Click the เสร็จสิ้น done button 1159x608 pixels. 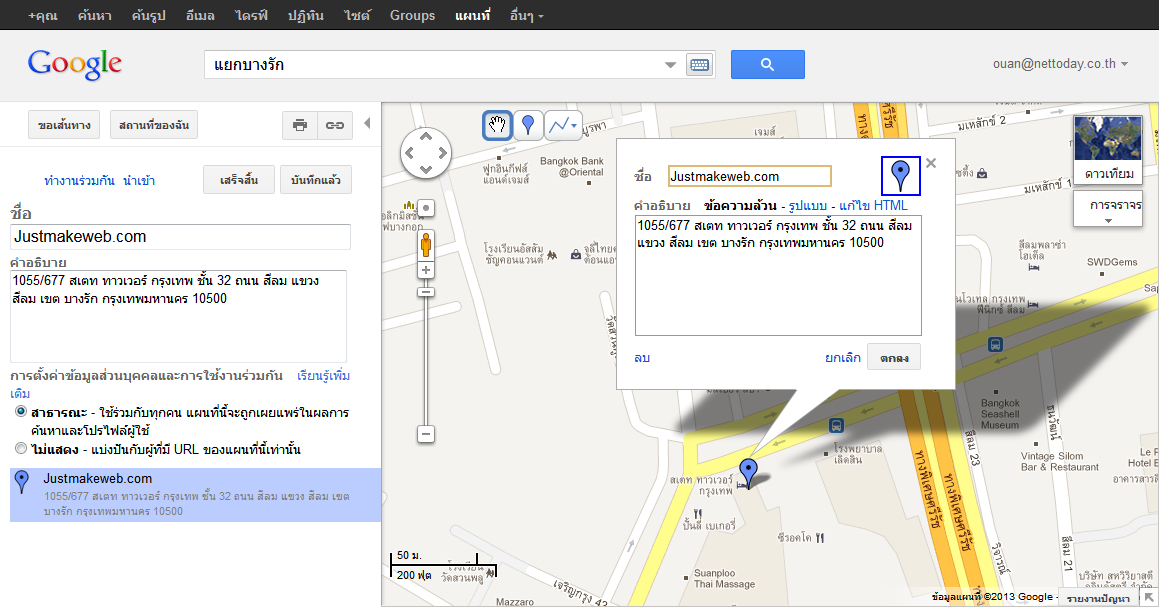click(239, 180)
